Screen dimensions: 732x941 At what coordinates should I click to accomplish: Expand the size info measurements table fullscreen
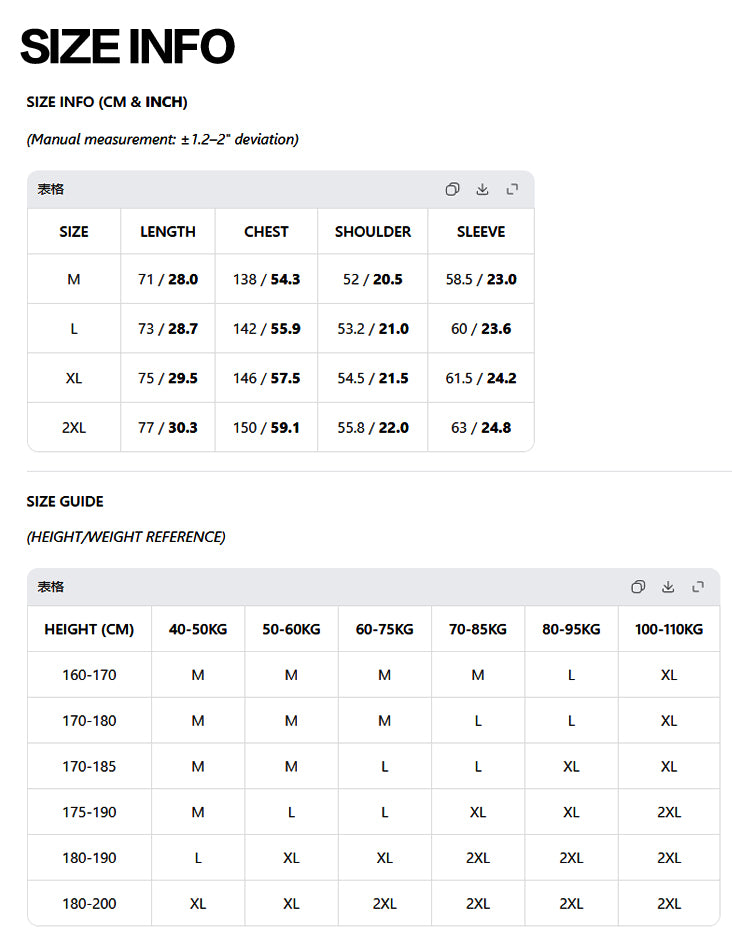(512, 189)
